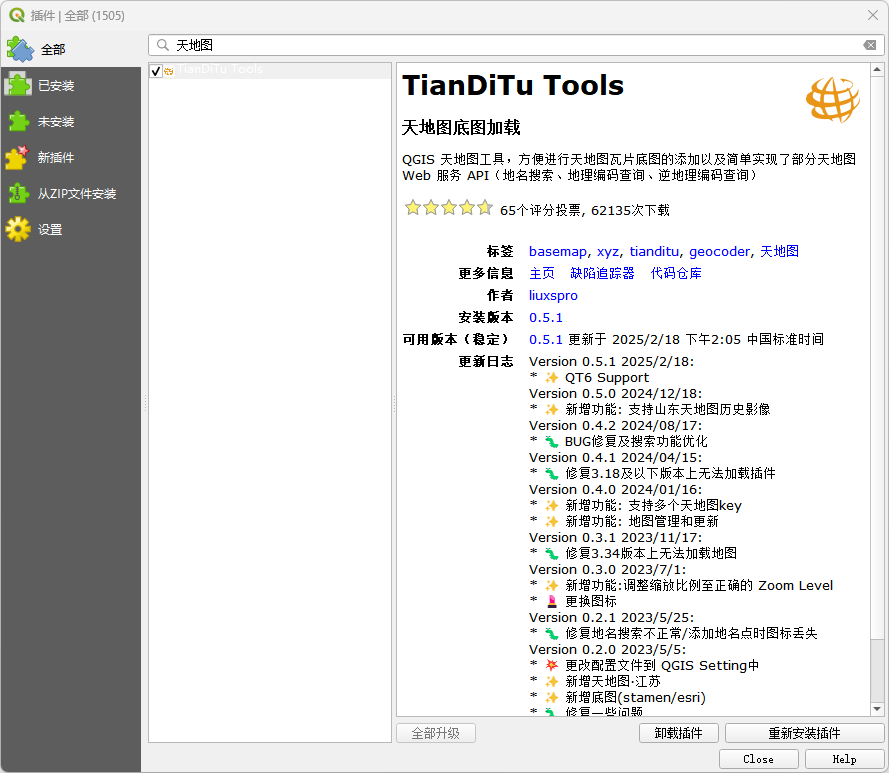Select TianDiTu Tools in the plugin list
The height and width of the screenshot is (773, 889).
[x=270, y=70]
